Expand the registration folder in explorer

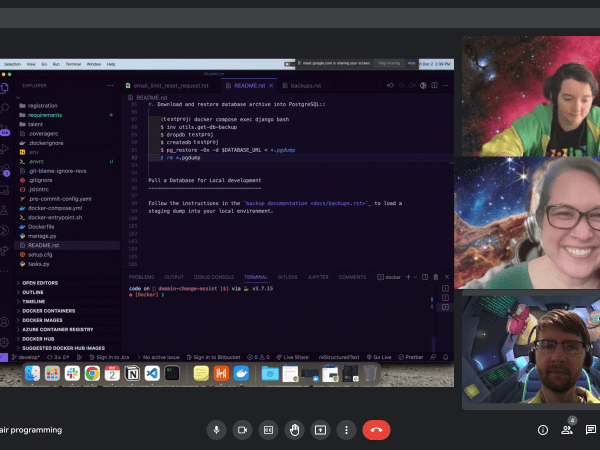[x=43, y=105]
